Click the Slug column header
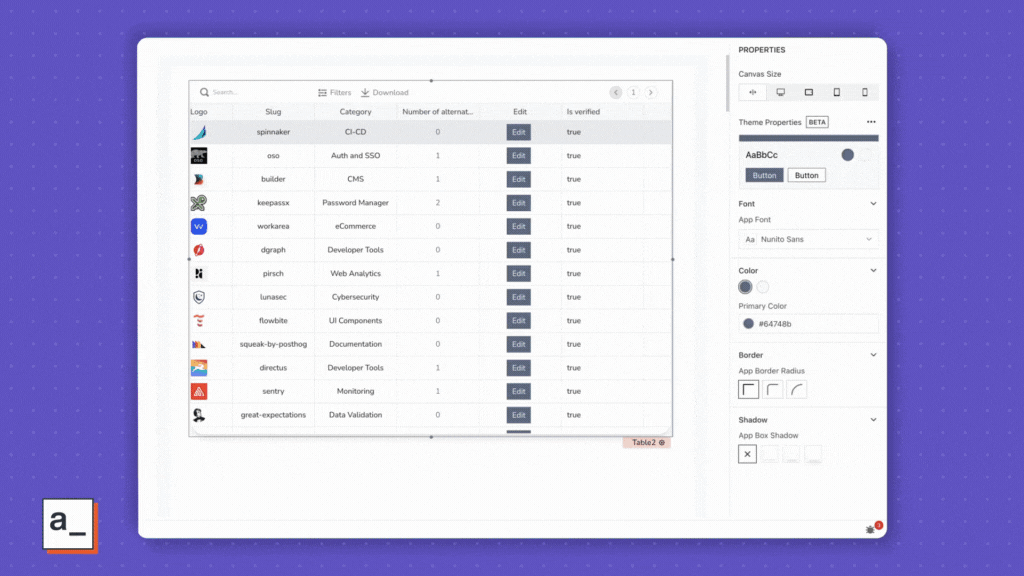Screen dimensions: 1024x576 point(273,112)
